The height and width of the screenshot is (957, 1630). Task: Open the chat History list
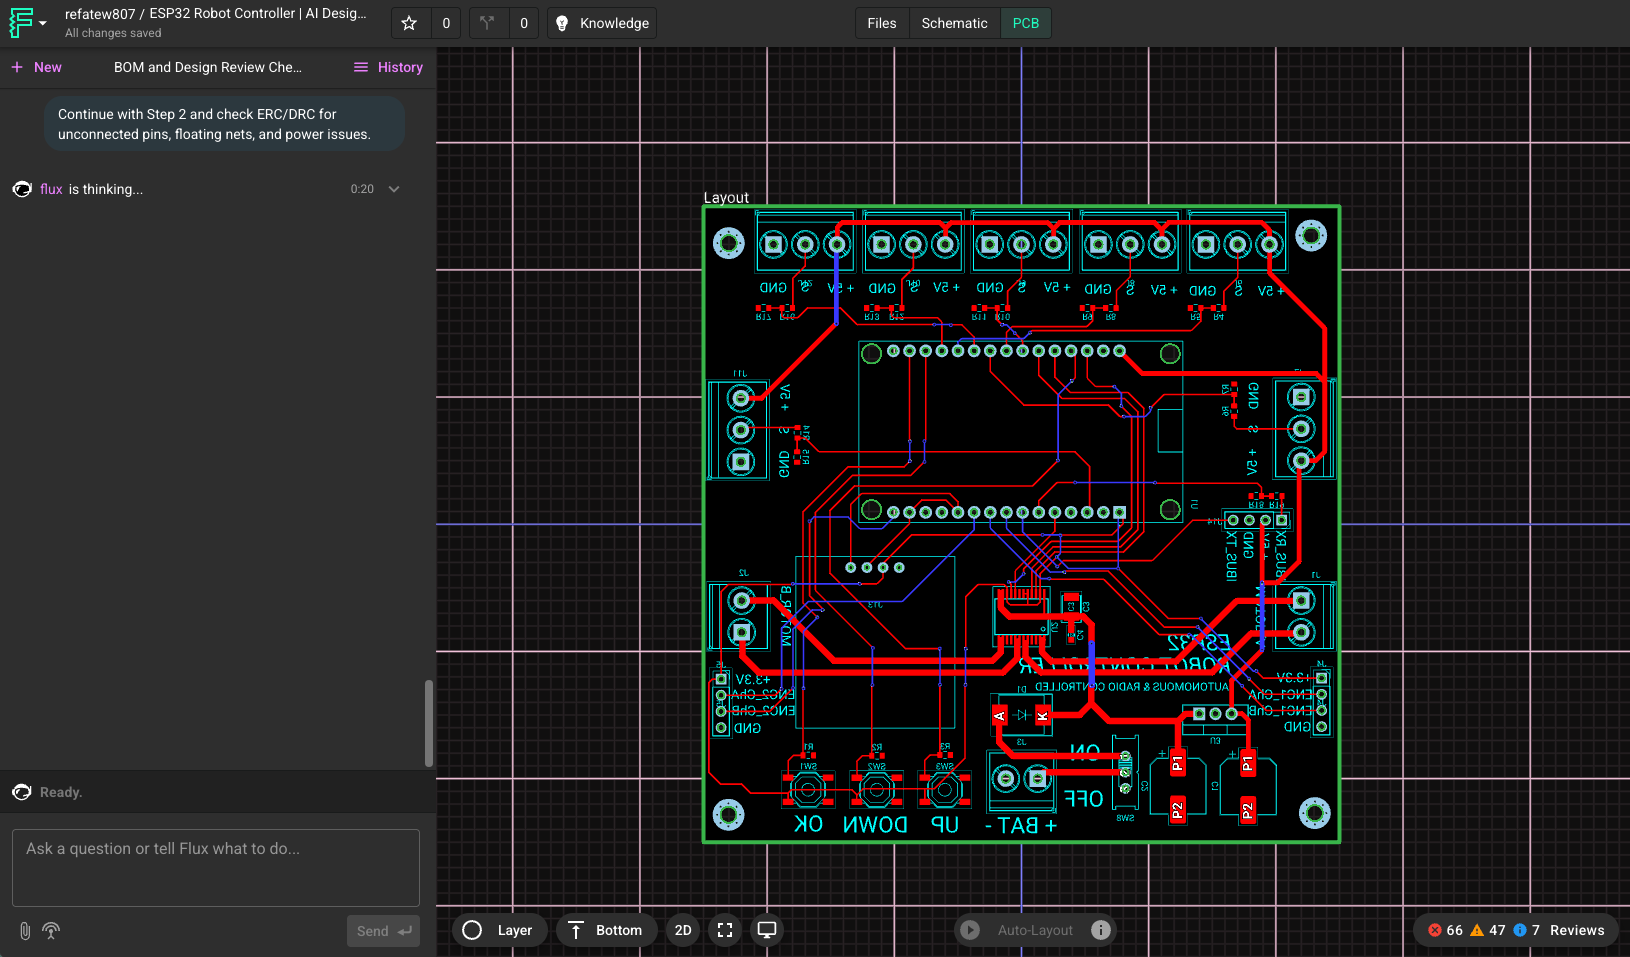click(x=388, y=67)
